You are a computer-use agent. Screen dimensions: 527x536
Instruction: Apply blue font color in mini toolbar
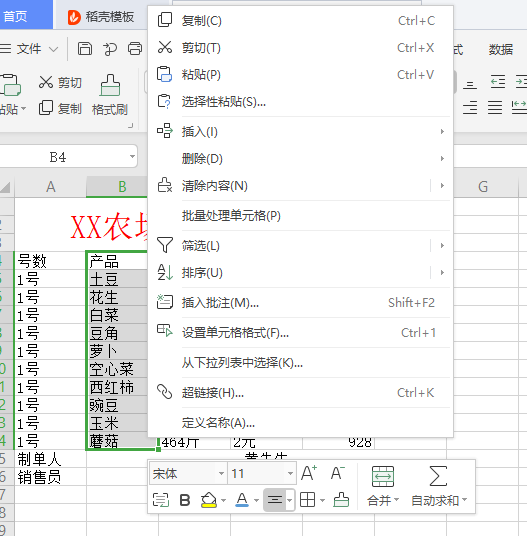point(242,500)
